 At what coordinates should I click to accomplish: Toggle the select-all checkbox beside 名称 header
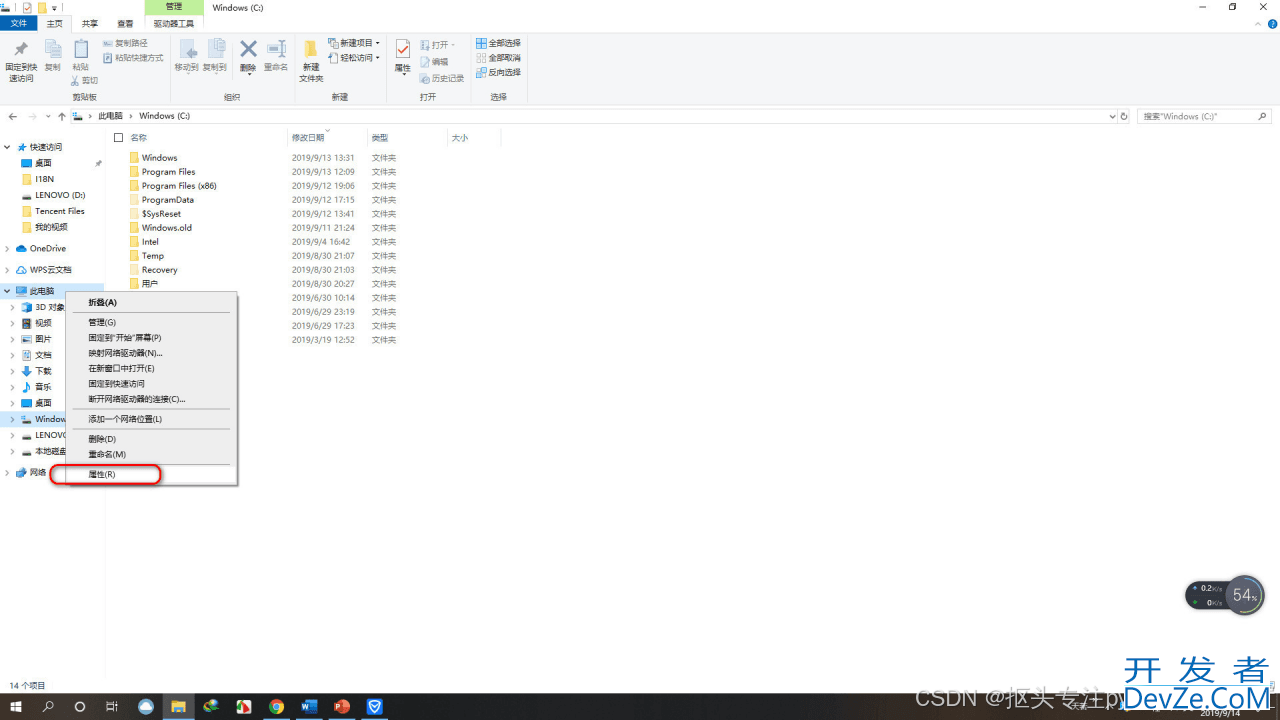point(118,138)
